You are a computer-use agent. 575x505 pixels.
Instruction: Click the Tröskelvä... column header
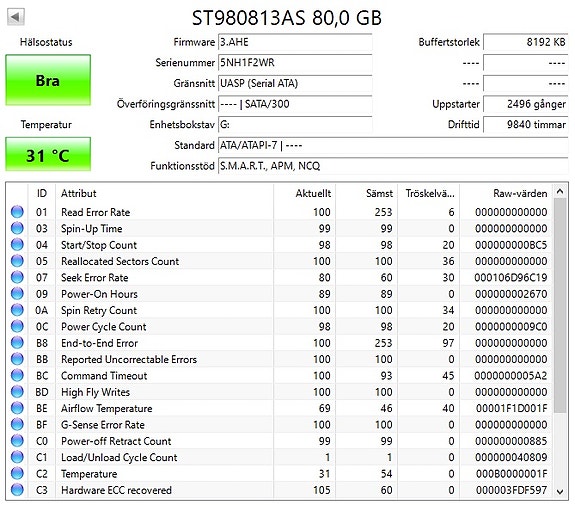point(429,193)
